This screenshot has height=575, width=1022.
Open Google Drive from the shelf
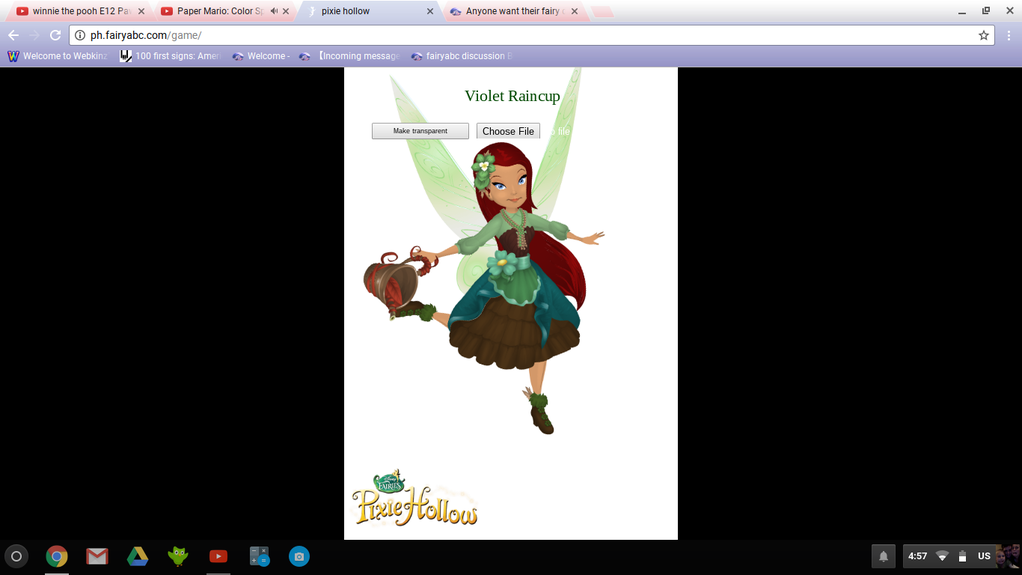click(137, 556)
